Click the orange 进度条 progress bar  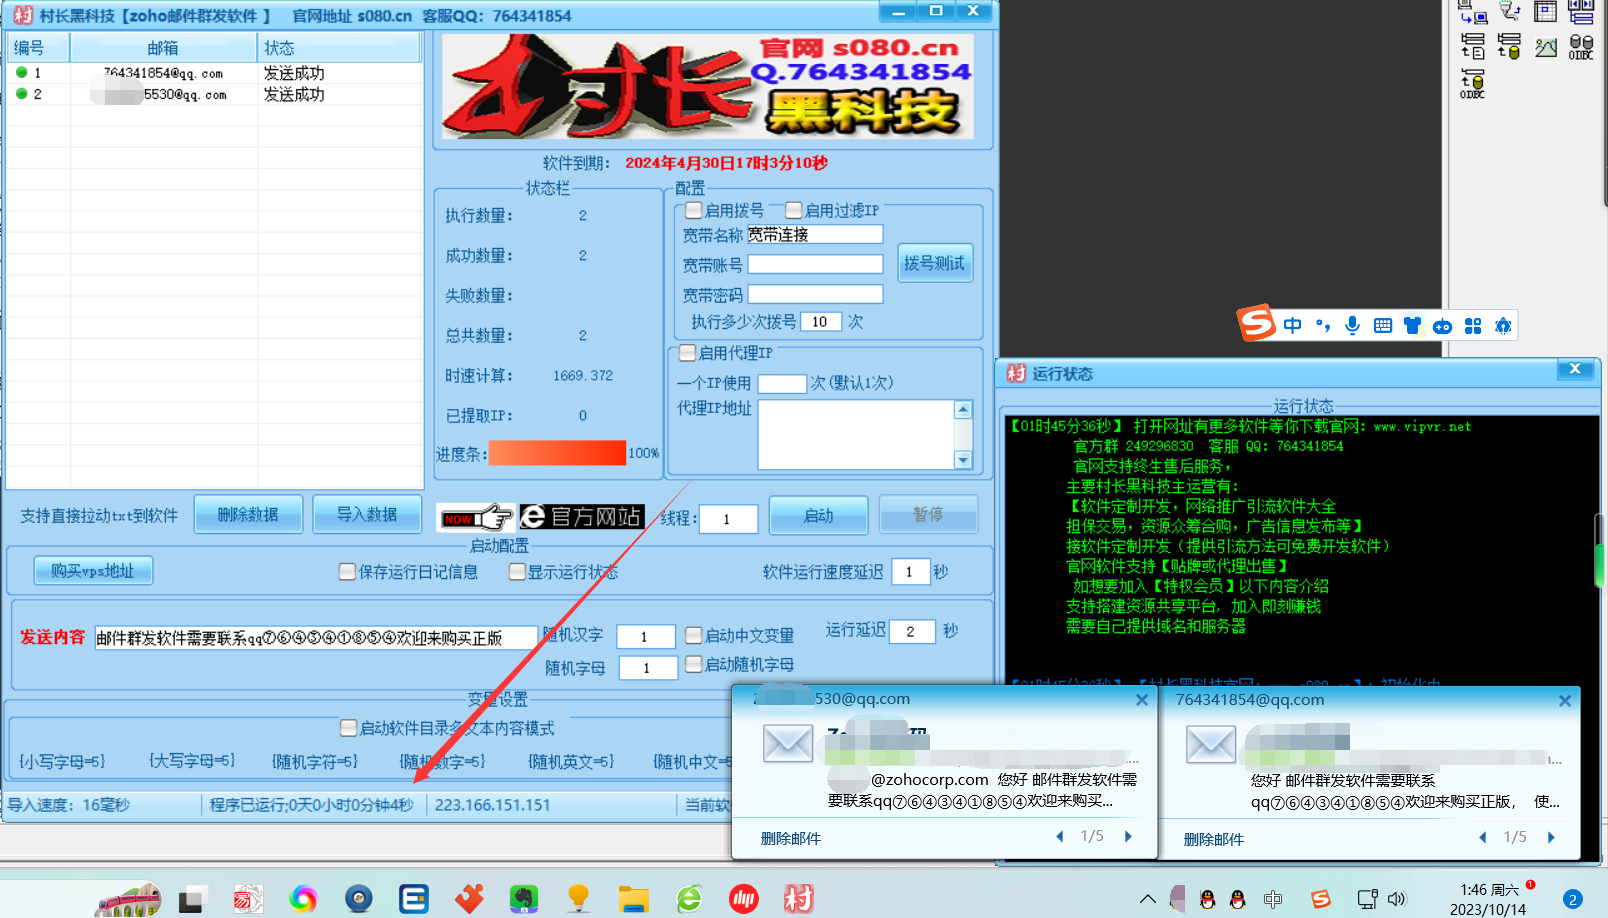coord(557,453)
